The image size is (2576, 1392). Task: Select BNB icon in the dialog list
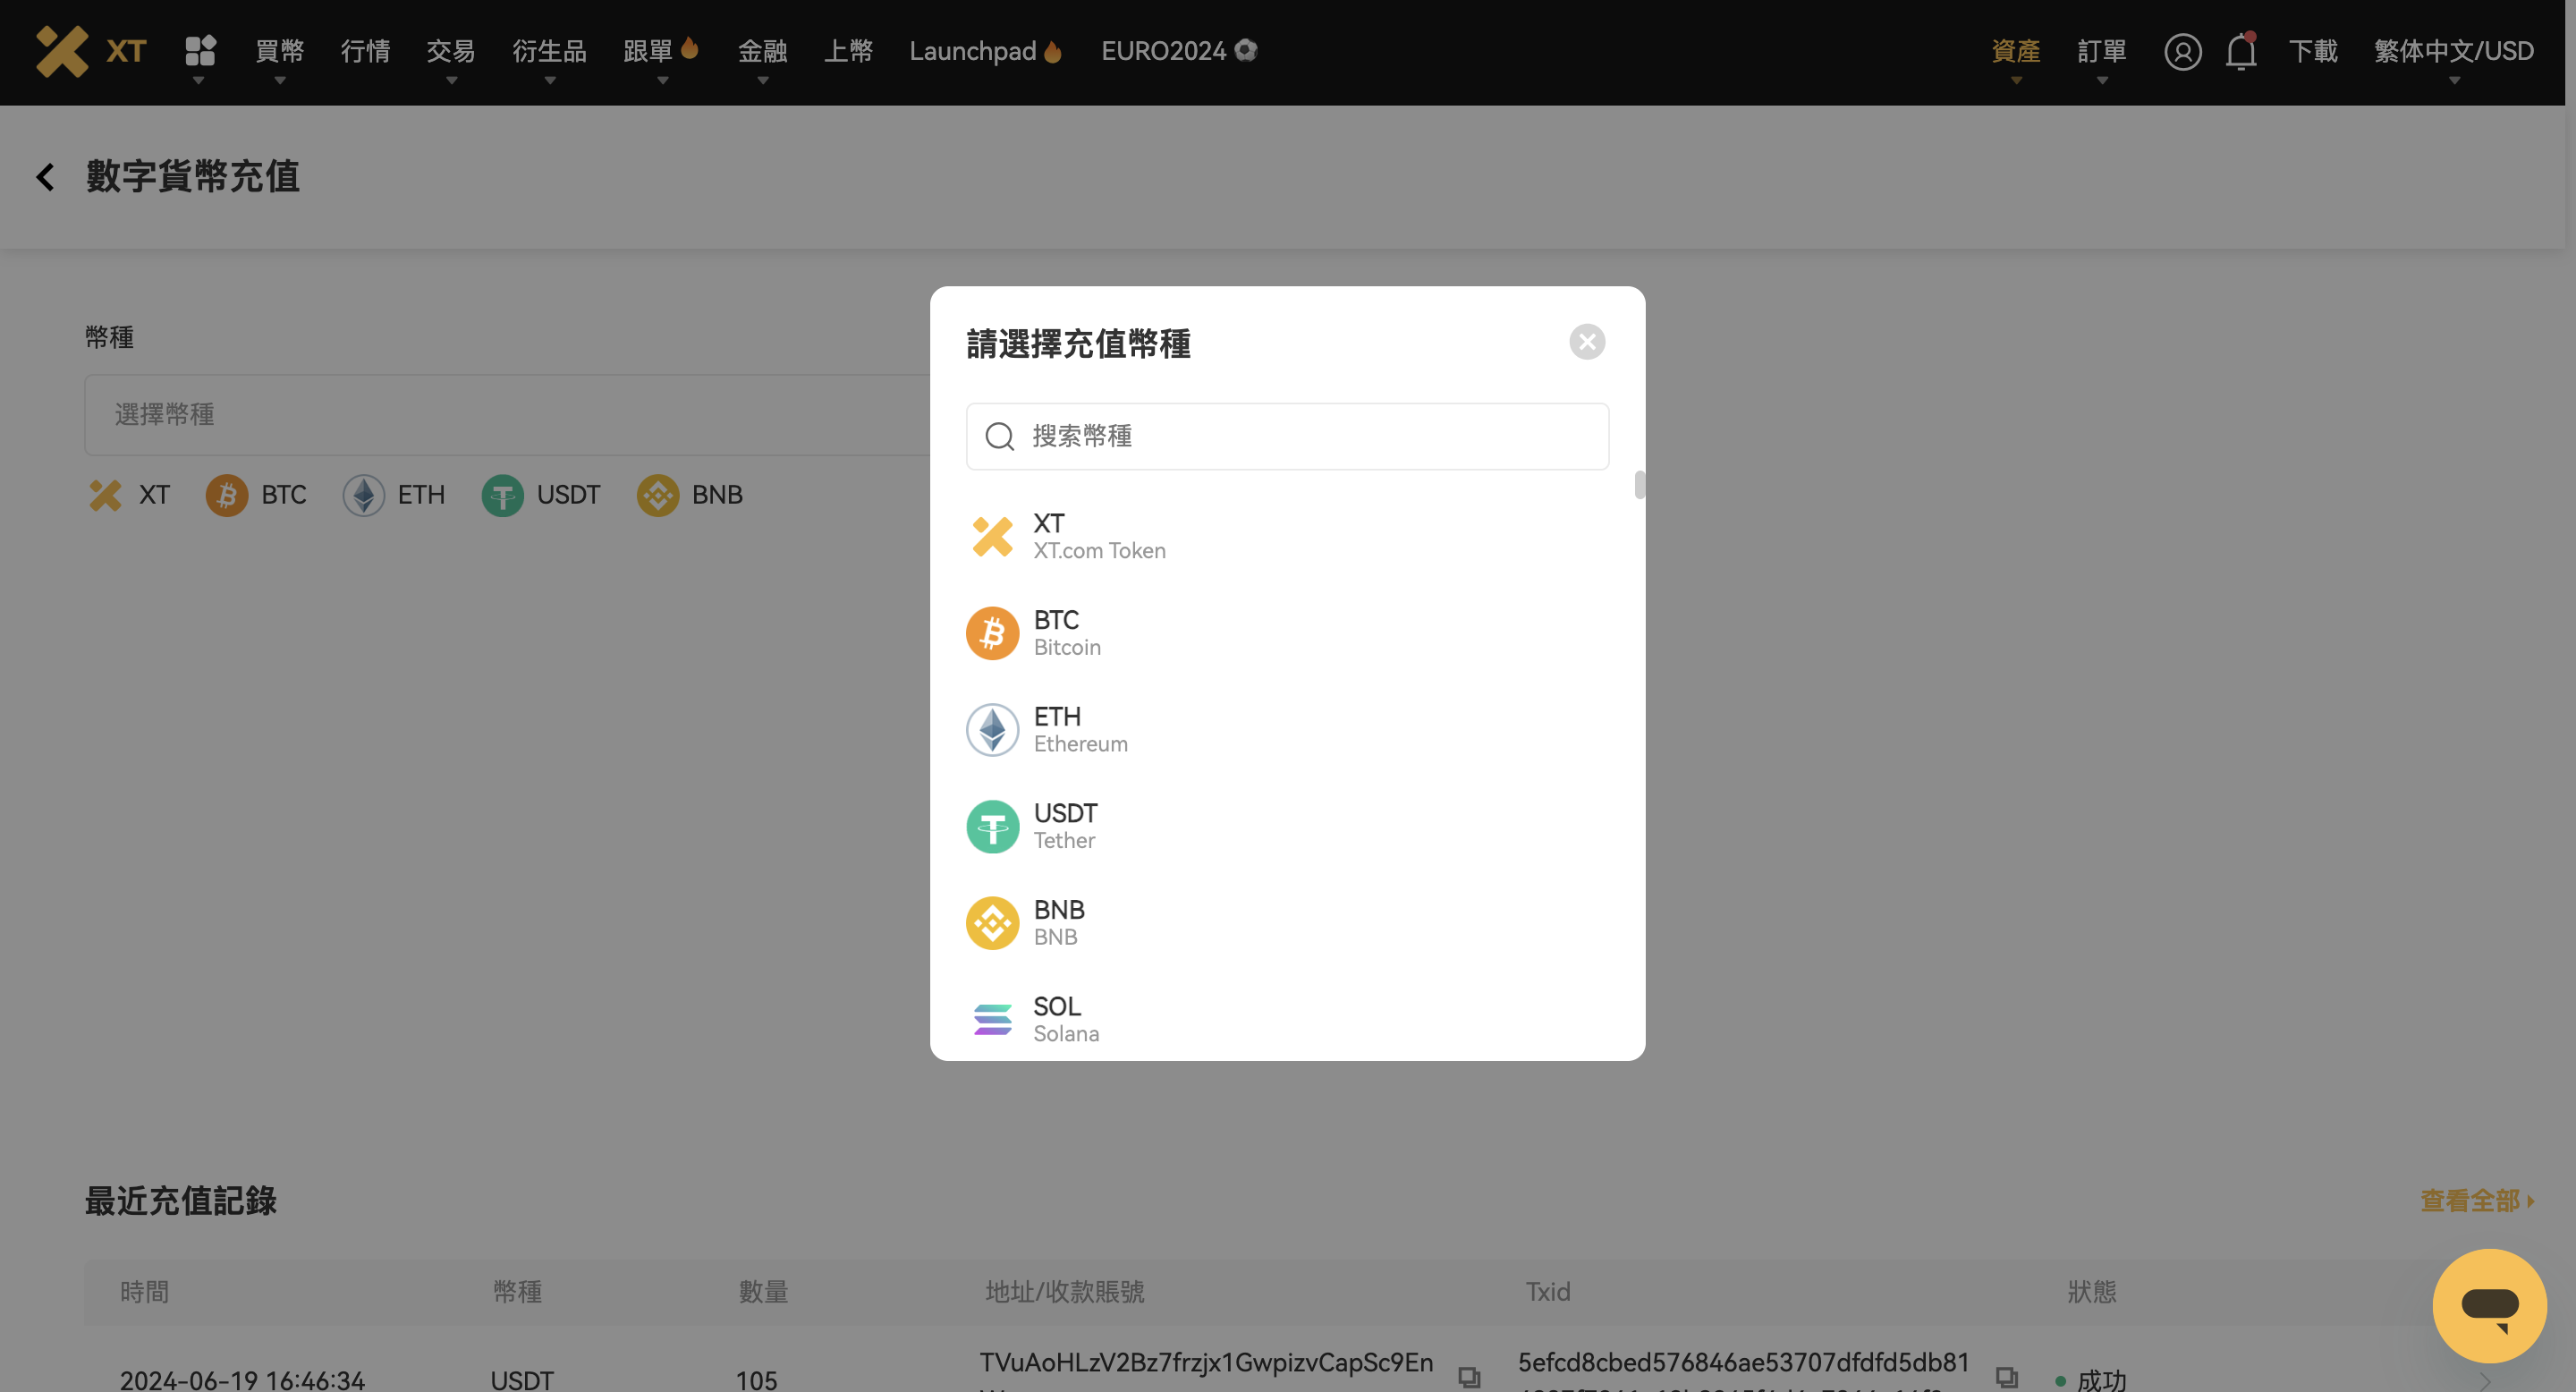(x=992, y=923)
